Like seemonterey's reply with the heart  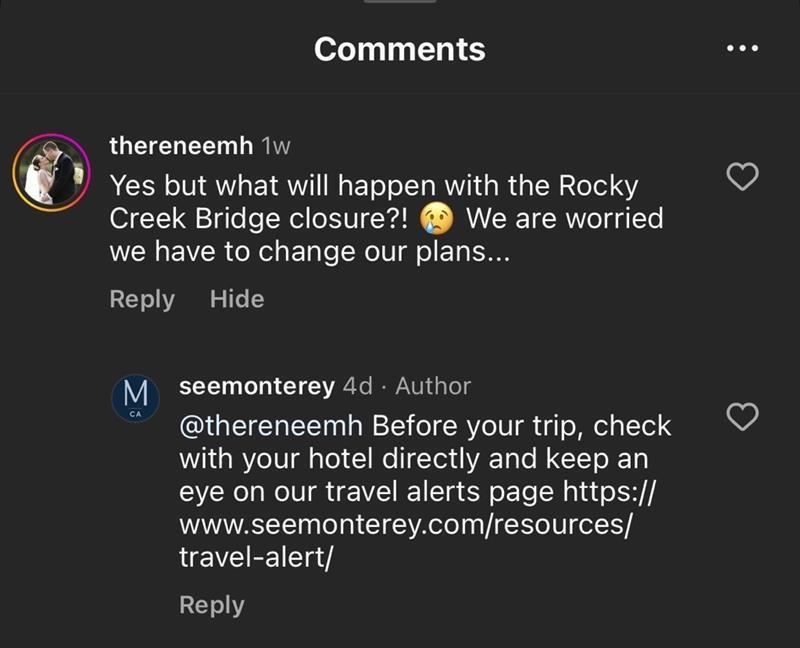pyautogui.click(x=742, y=416)
